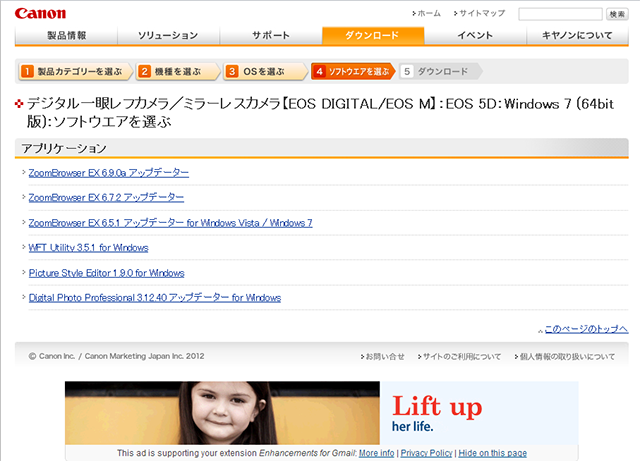Open Picture Style Editor 1.9.0 link
This screenshot has width=640, height=461.
(107, 273)
